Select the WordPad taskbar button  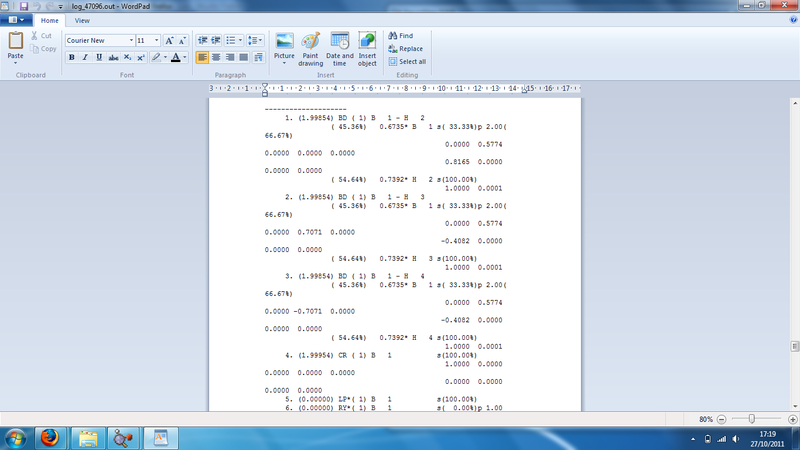161,438
